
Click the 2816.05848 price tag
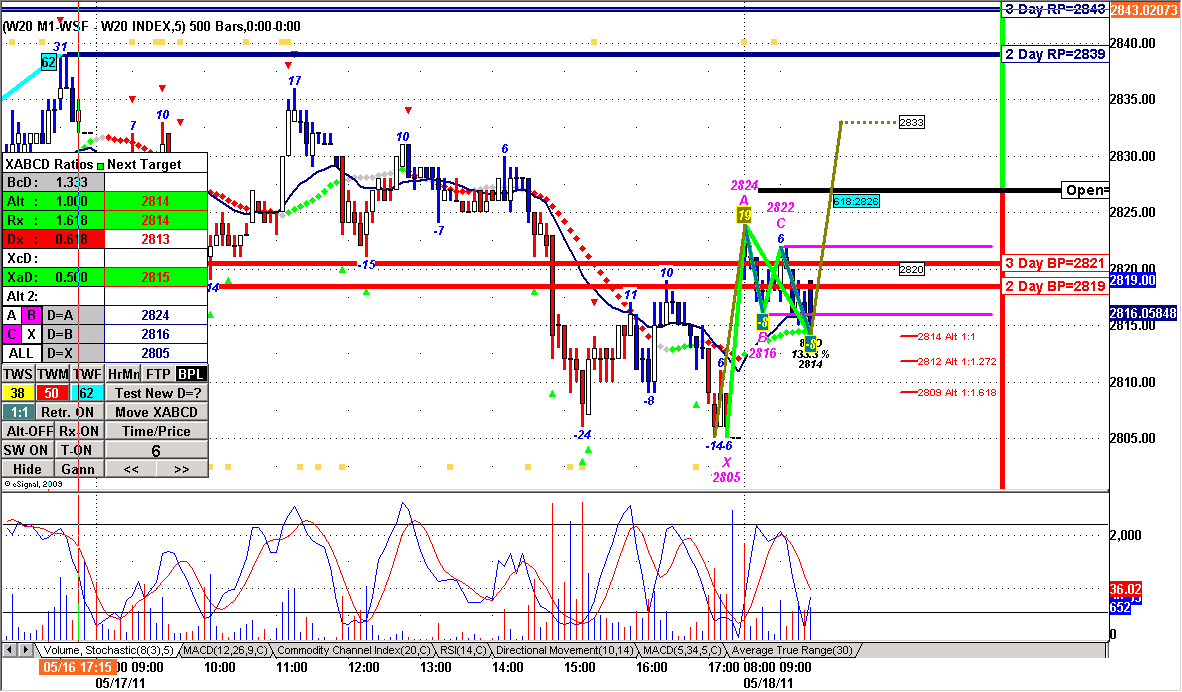(x=1142, y=313)
